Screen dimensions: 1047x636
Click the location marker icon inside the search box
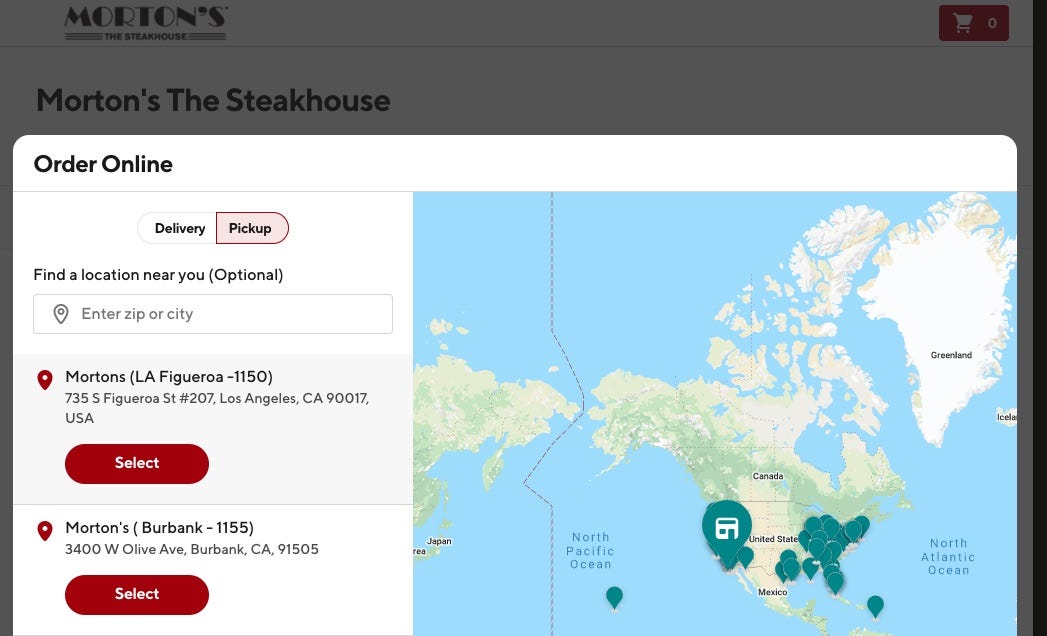click(61, 313)
